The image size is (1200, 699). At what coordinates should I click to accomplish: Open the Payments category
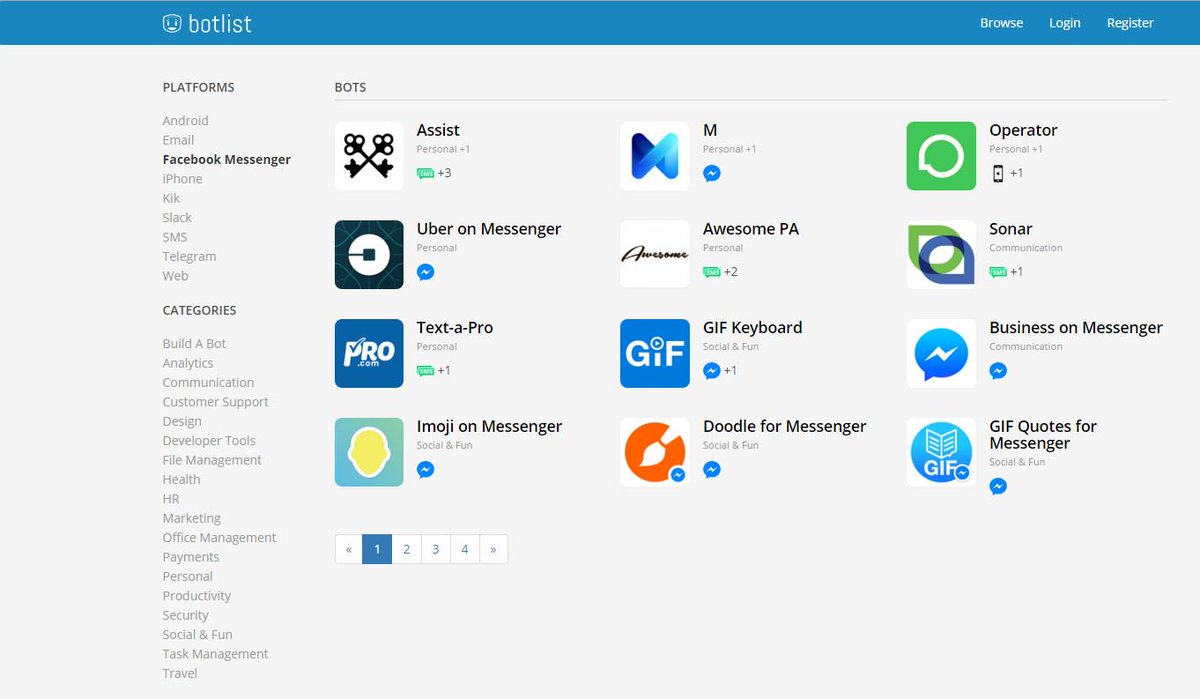click(x=191, y=557)
